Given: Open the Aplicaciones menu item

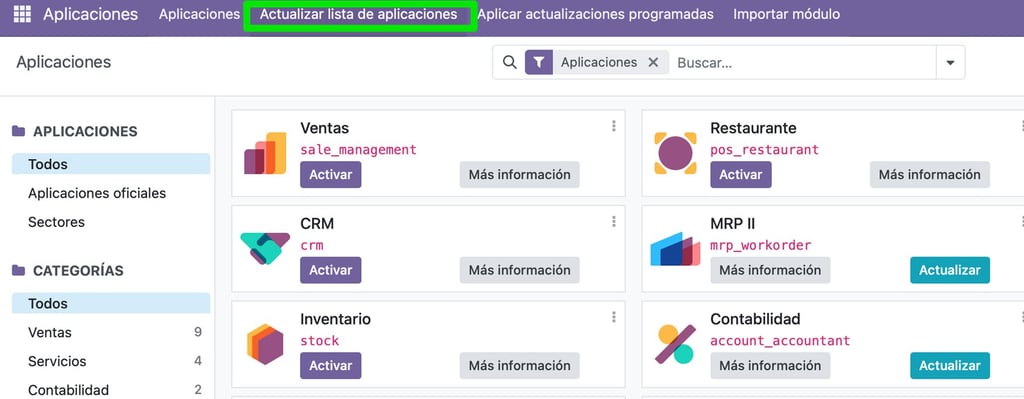Looking at the screenshot, I should tap(199, 14).
